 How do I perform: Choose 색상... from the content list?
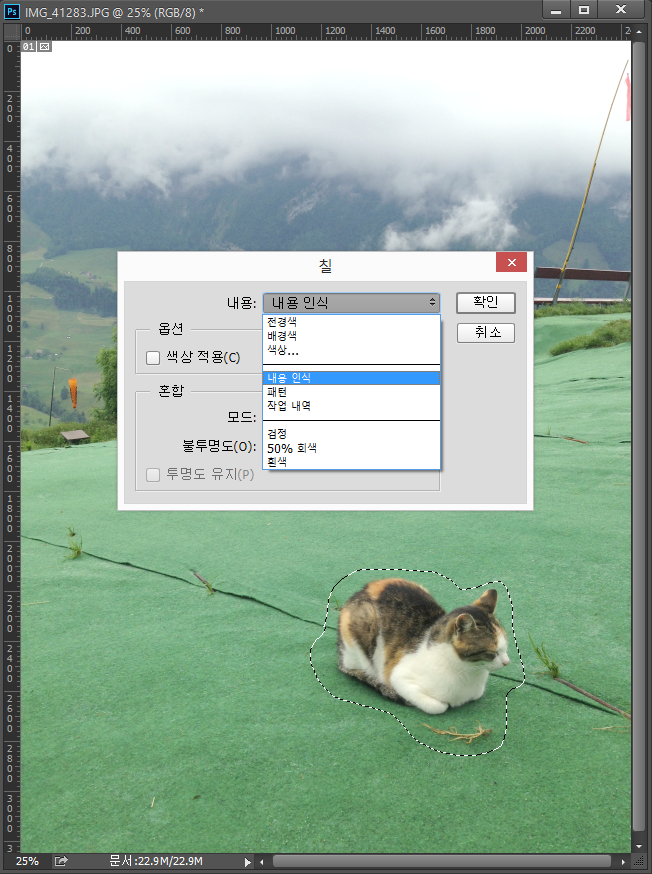coord(351,350)
